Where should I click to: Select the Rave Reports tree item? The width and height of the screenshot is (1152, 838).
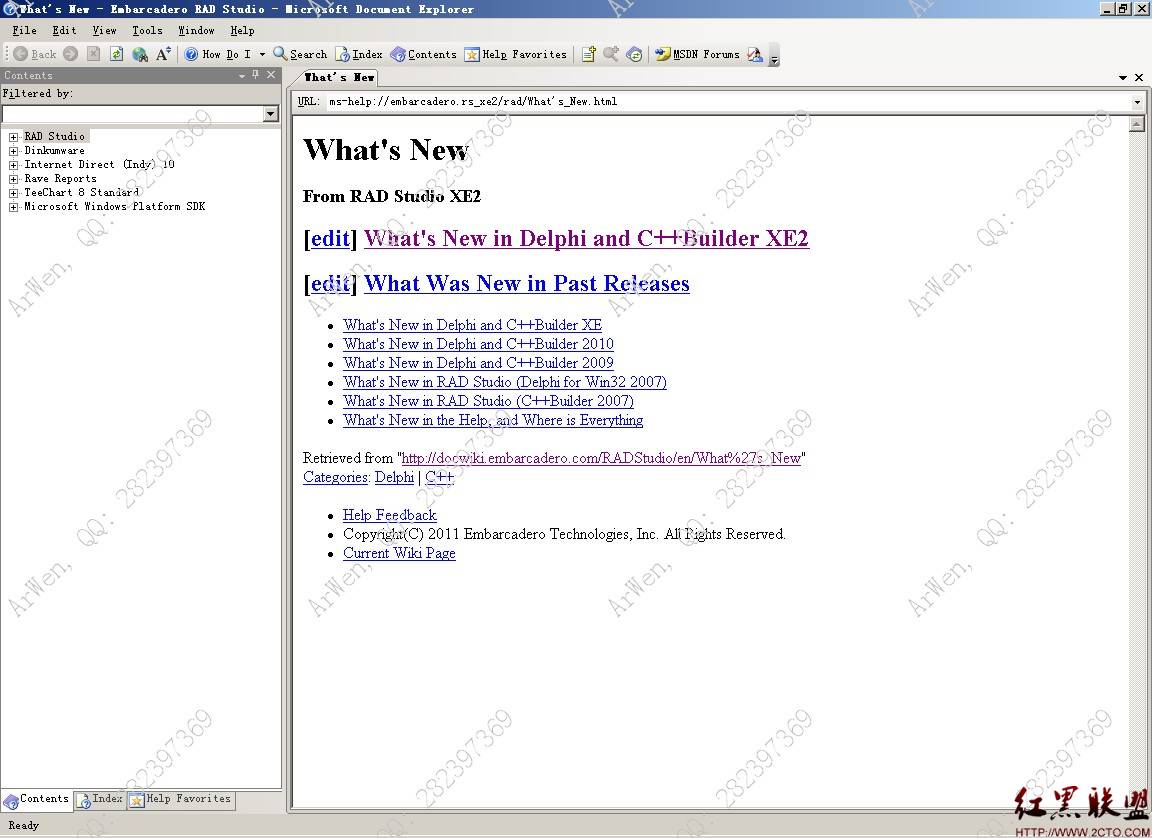(x=60, y=178)
